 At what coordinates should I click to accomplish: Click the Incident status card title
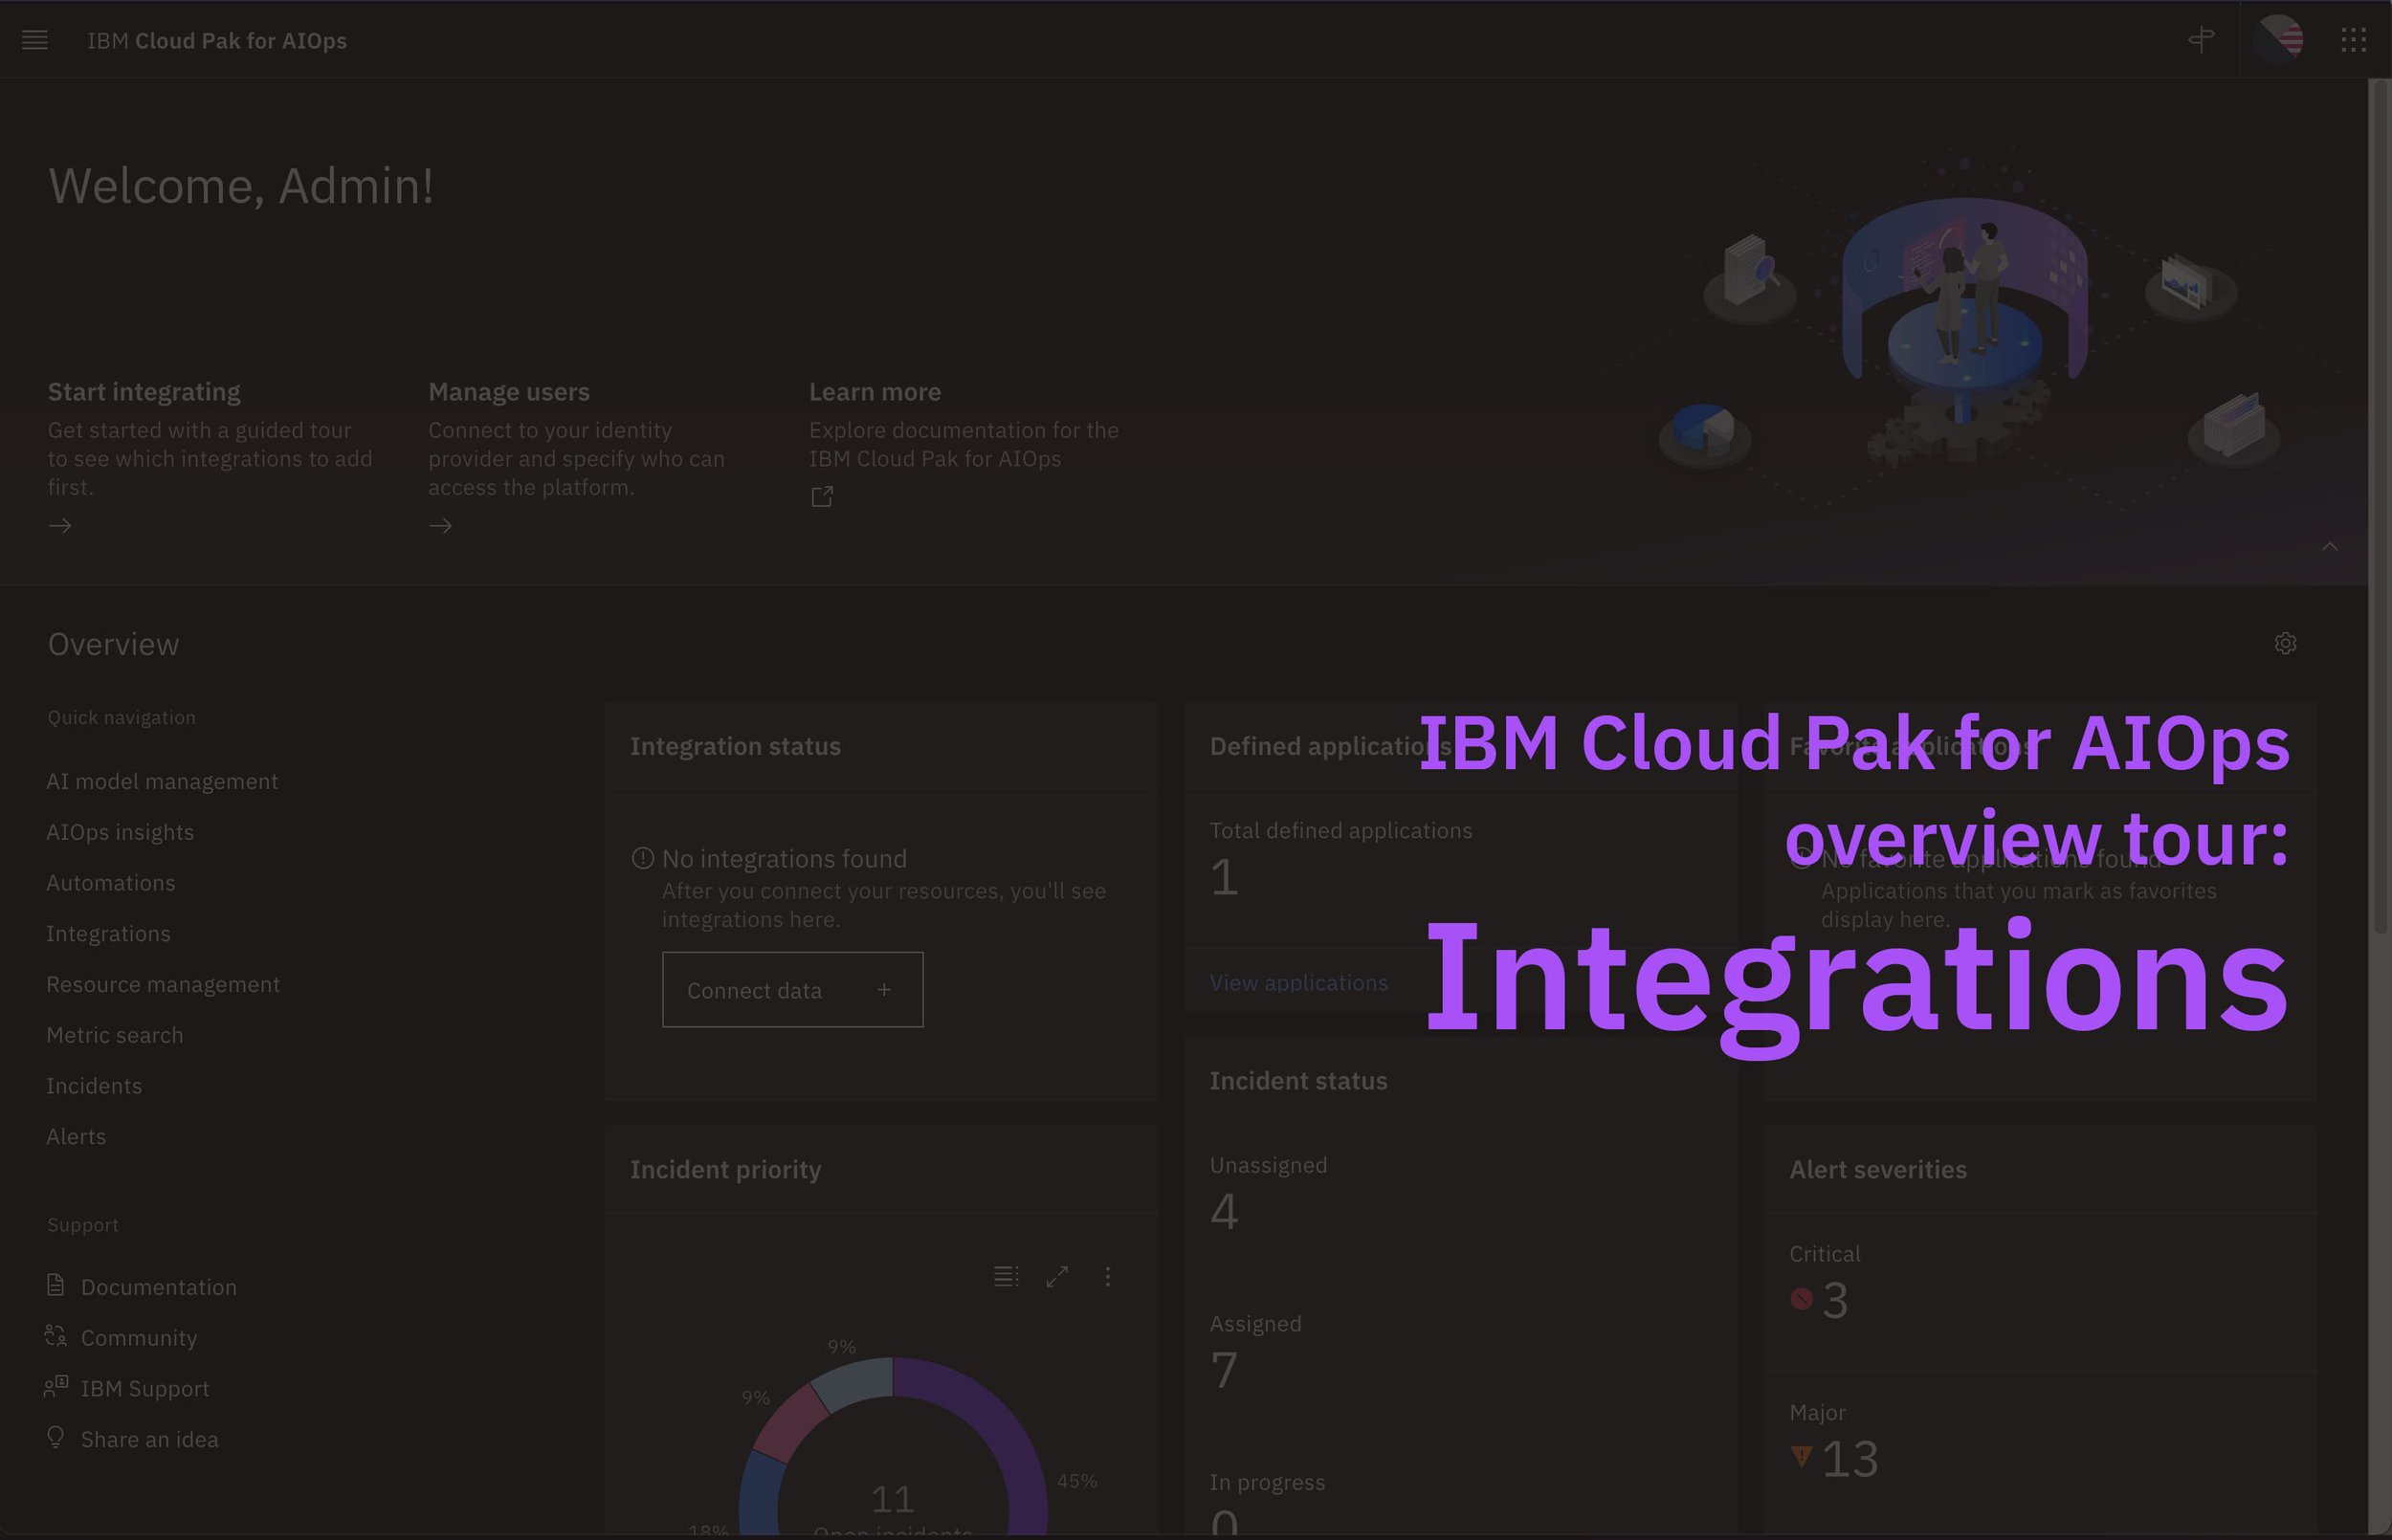click(1298, 1081)
